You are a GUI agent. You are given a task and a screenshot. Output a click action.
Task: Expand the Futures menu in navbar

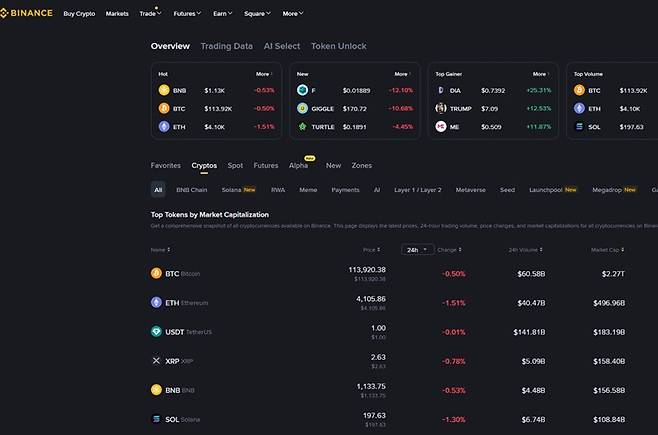[x=186, y=14]
